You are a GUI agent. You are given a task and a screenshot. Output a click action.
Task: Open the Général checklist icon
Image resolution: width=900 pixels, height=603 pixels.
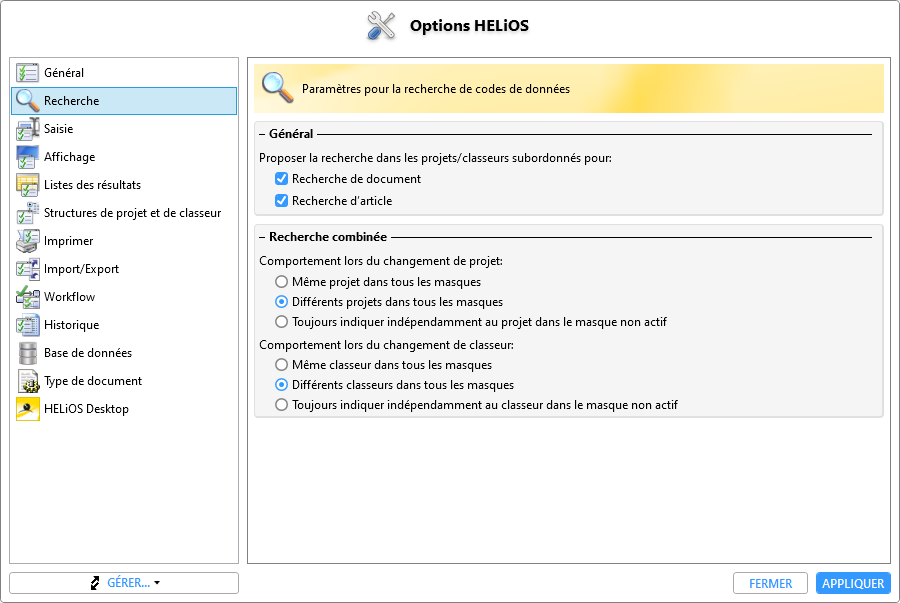click(27, 73)
